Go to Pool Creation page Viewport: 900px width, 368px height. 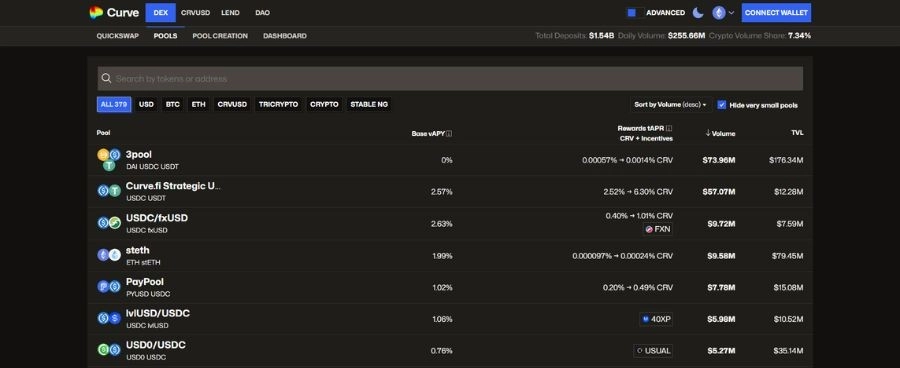[220, 36]
